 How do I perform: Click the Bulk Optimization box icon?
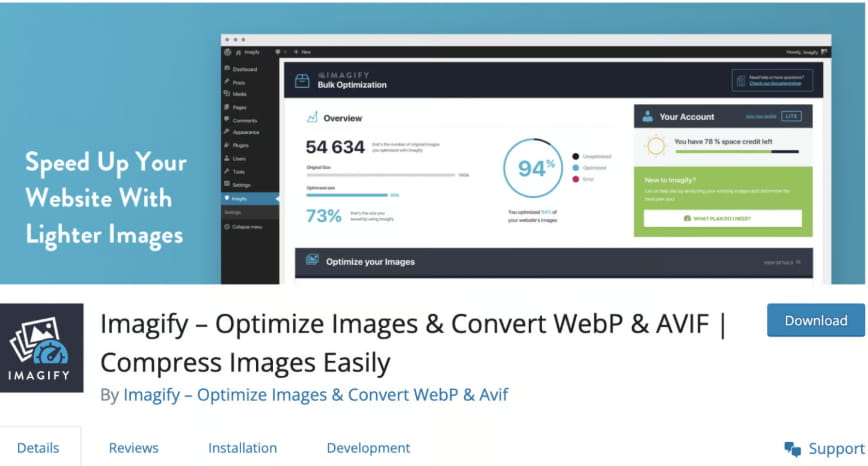[302, 81]
